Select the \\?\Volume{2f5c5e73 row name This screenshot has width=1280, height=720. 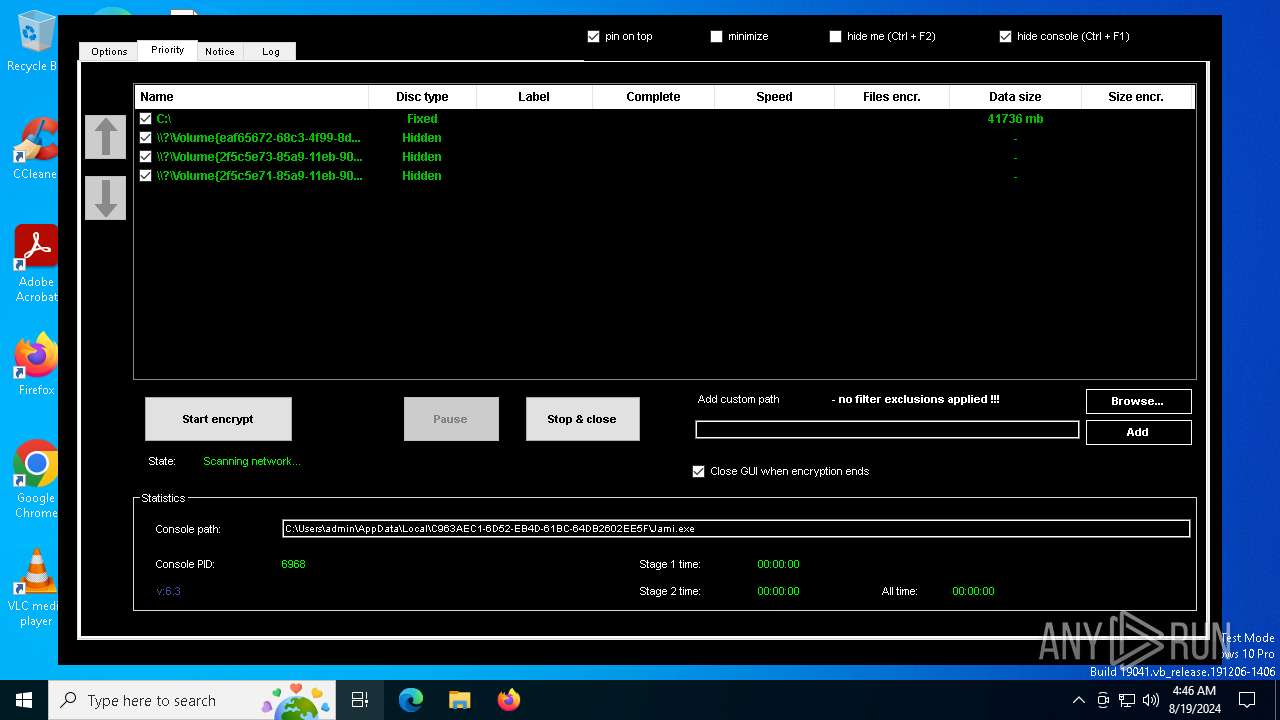(260, 156)
